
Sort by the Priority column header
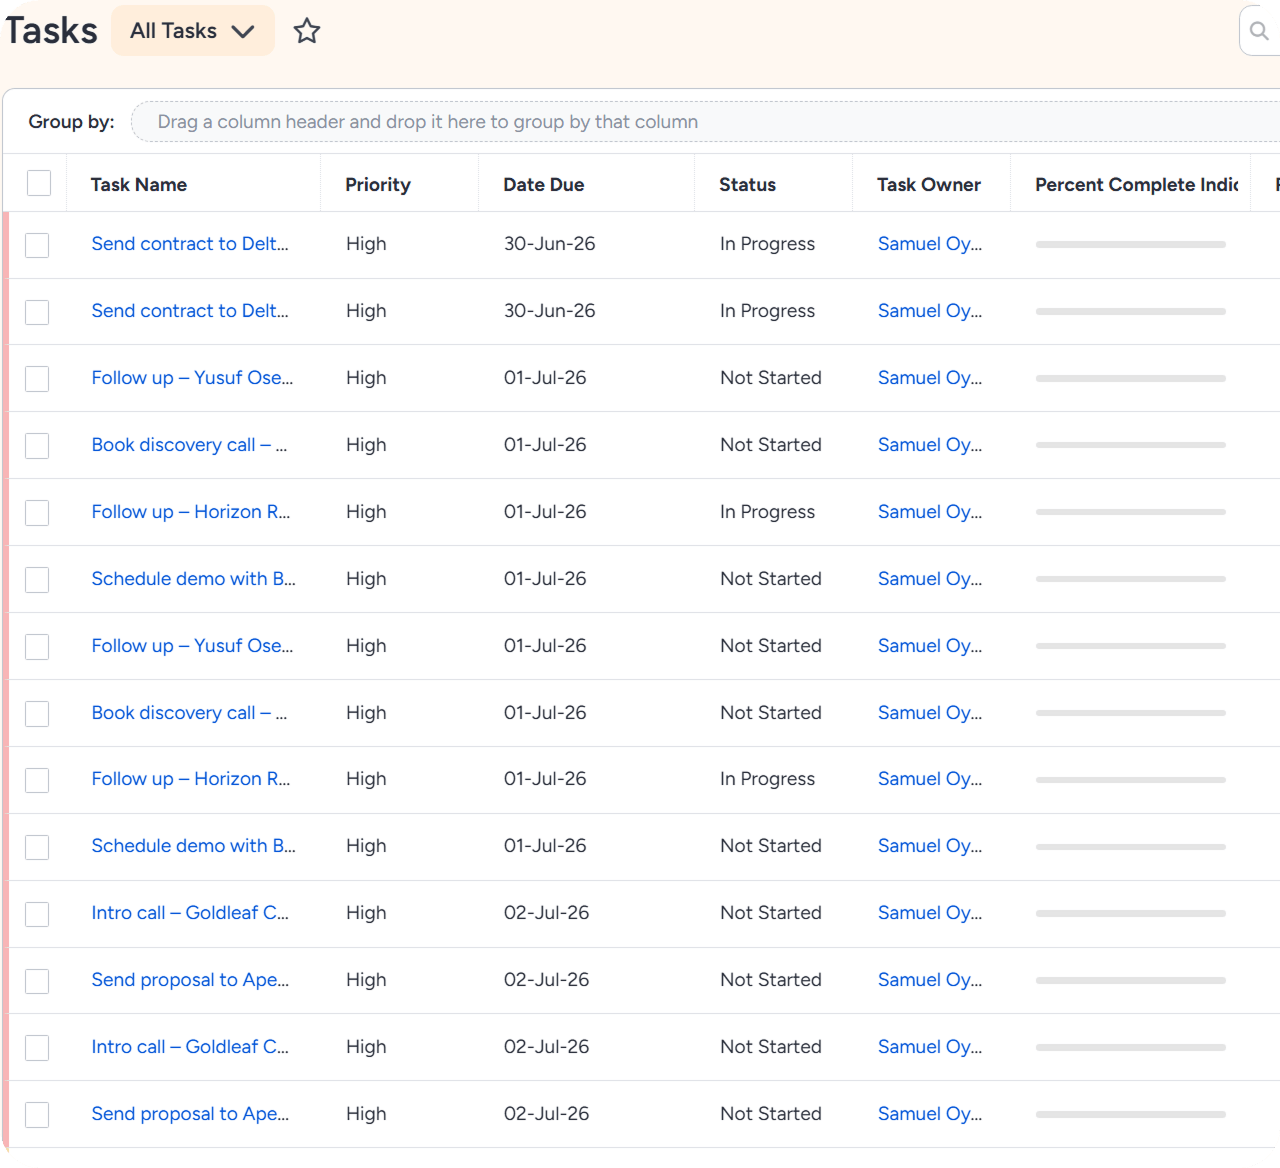tap(378, 185)
